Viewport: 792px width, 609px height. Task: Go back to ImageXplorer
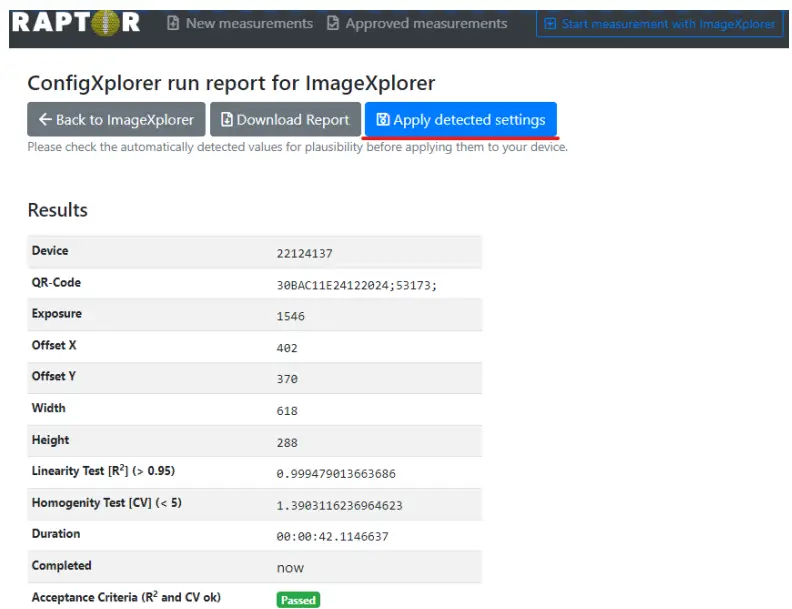pos(116,119)
